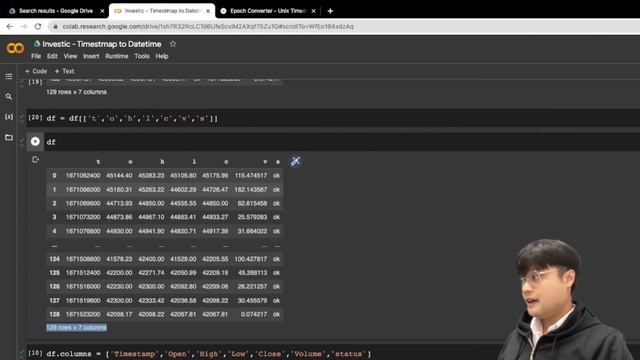Open a new browser tab
This screenshot has width=640, height=360.
click(330, 11)
